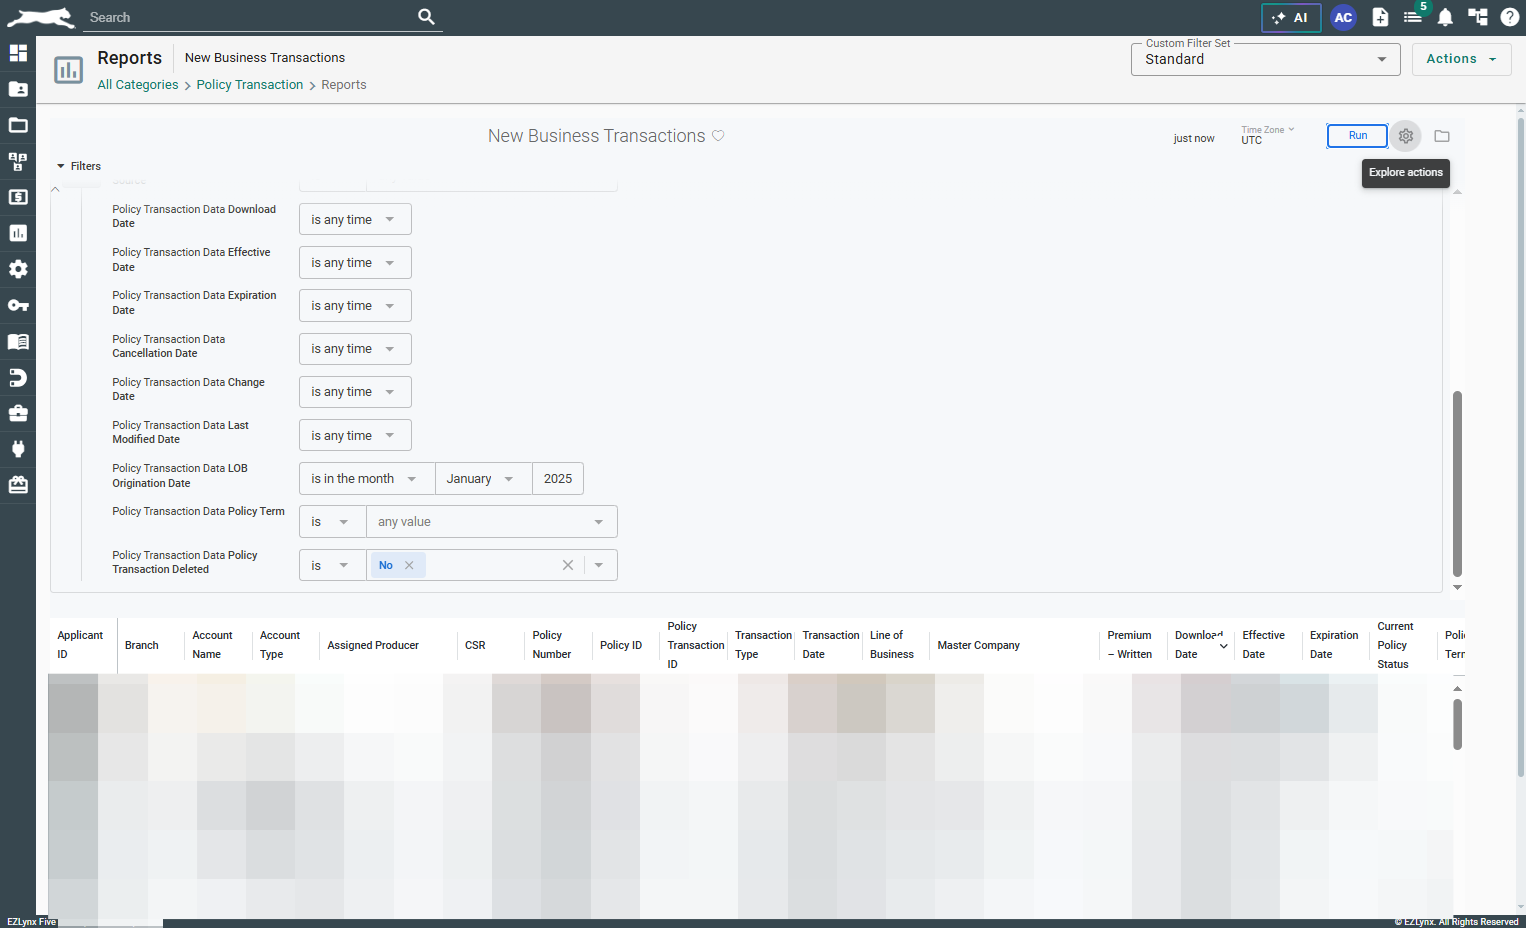Open the gear settings icon in sidebar
The width and height of the screenshot is (1526, 928).
click(18, 269)
